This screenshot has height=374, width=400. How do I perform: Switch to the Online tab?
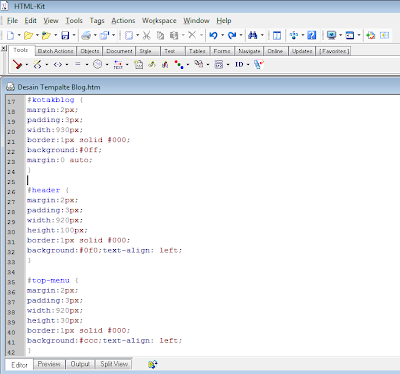tap(275, 51)
